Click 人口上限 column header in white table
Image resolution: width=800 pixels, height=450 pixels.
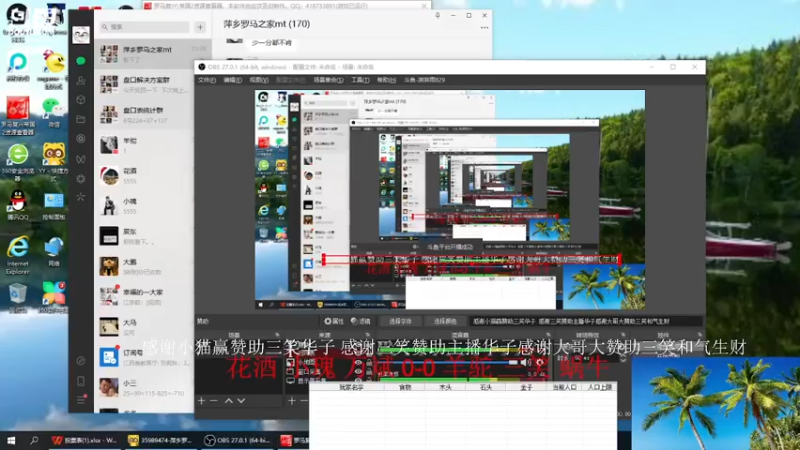click(599, 387)
